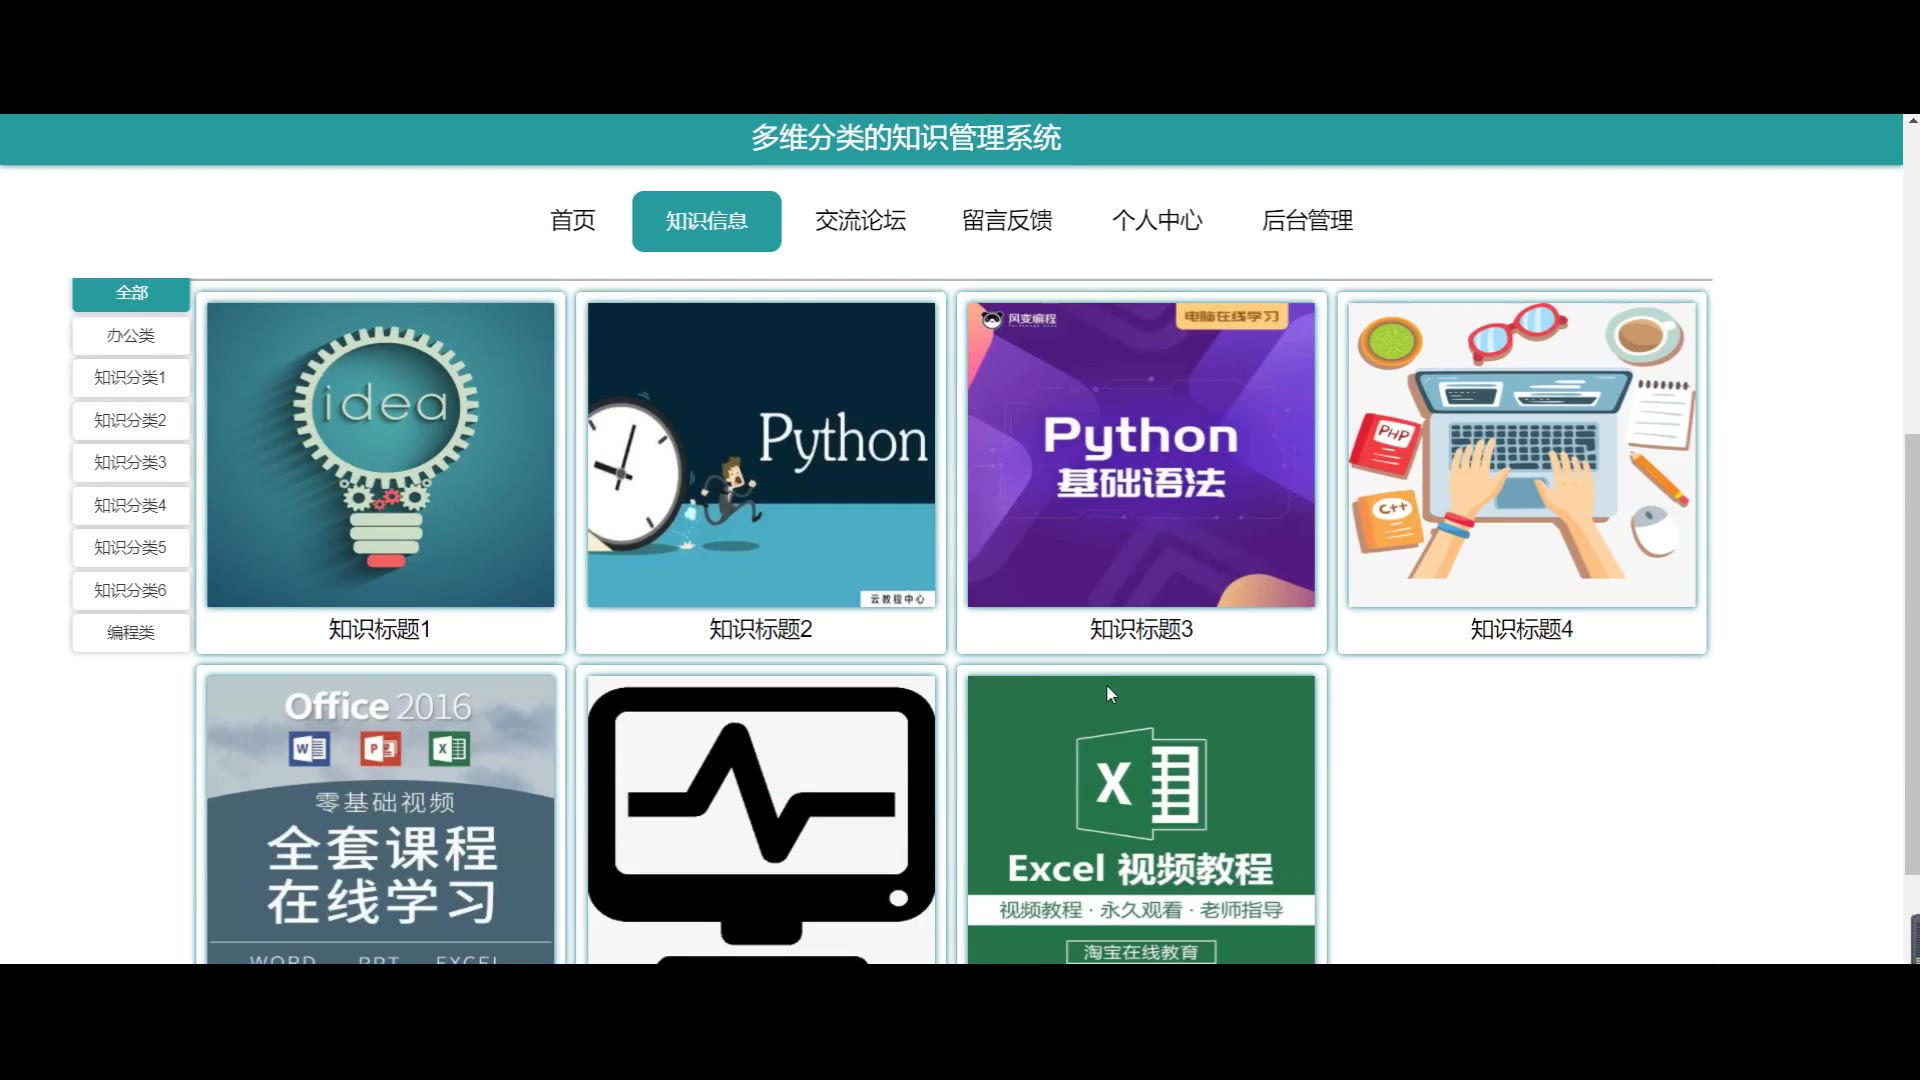Click the 知识标题1 title
This screenshot has width=1920, height=1080.
pyautogui.click(x=380, y=630)
